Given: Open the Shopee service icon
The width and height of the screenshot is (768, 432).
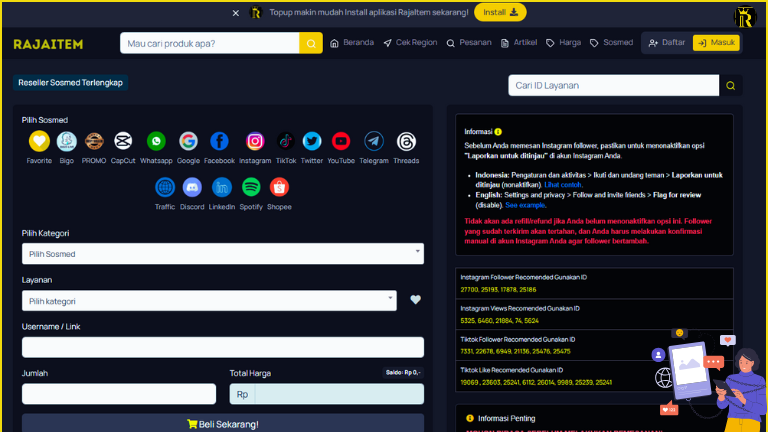Looking at the screenshot, I should pos(279,187).
